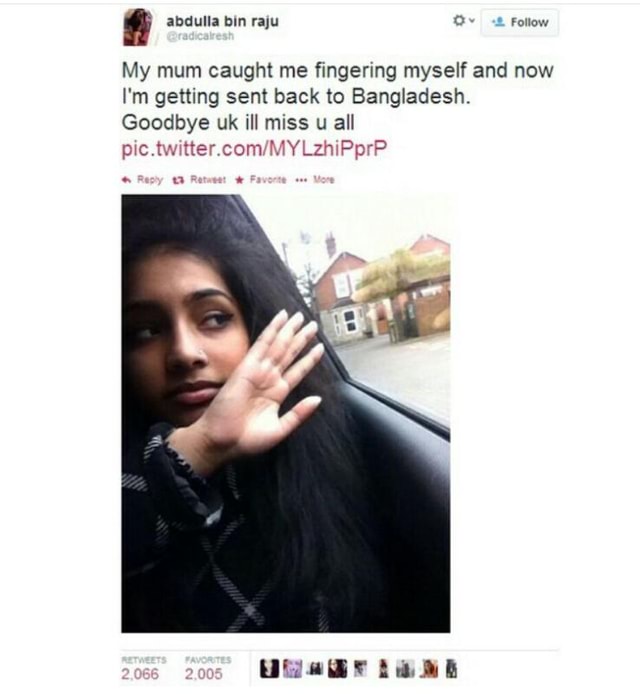640x694 pixels.
Task: View the 2,005 favorites count
Action: click(204, 674)
